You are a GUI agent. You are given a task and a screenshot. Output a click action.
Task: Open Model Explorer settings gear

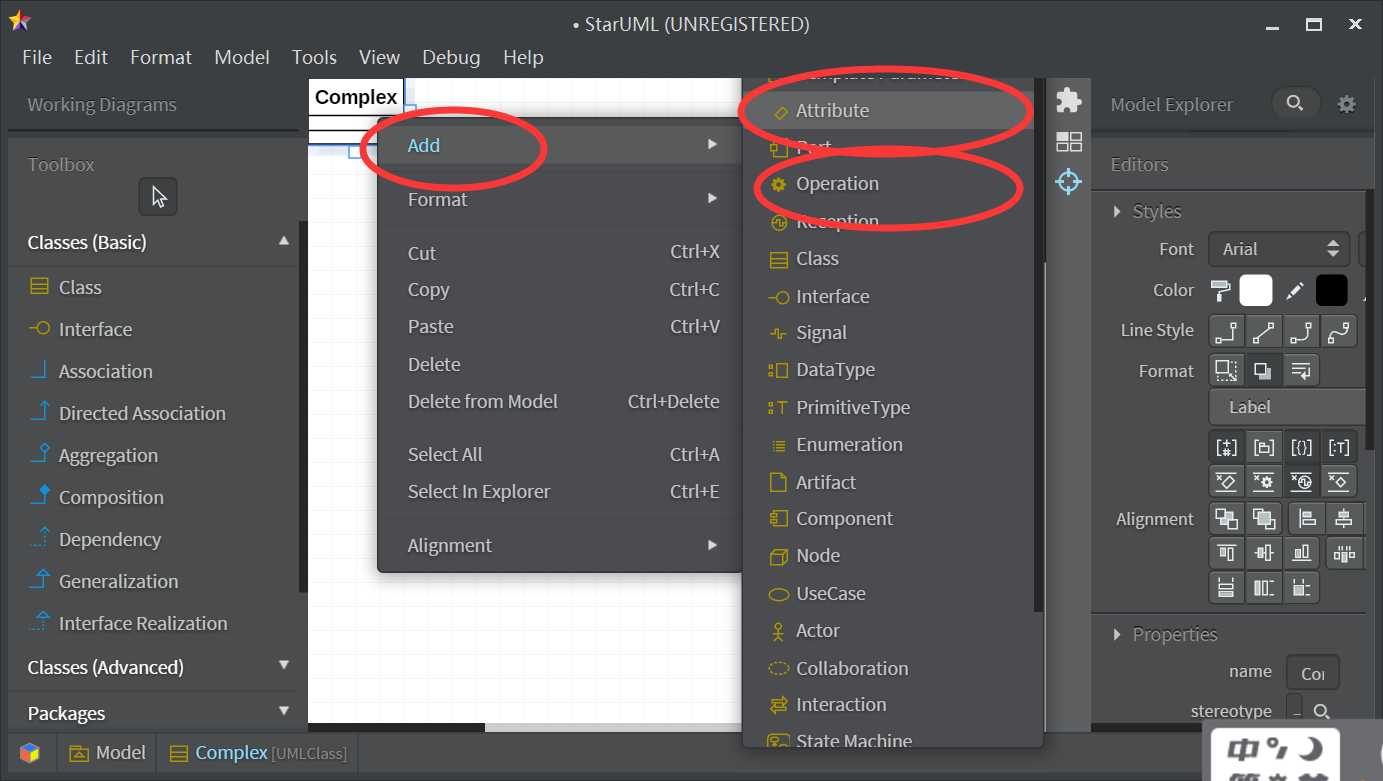(x=1347, y=104)
